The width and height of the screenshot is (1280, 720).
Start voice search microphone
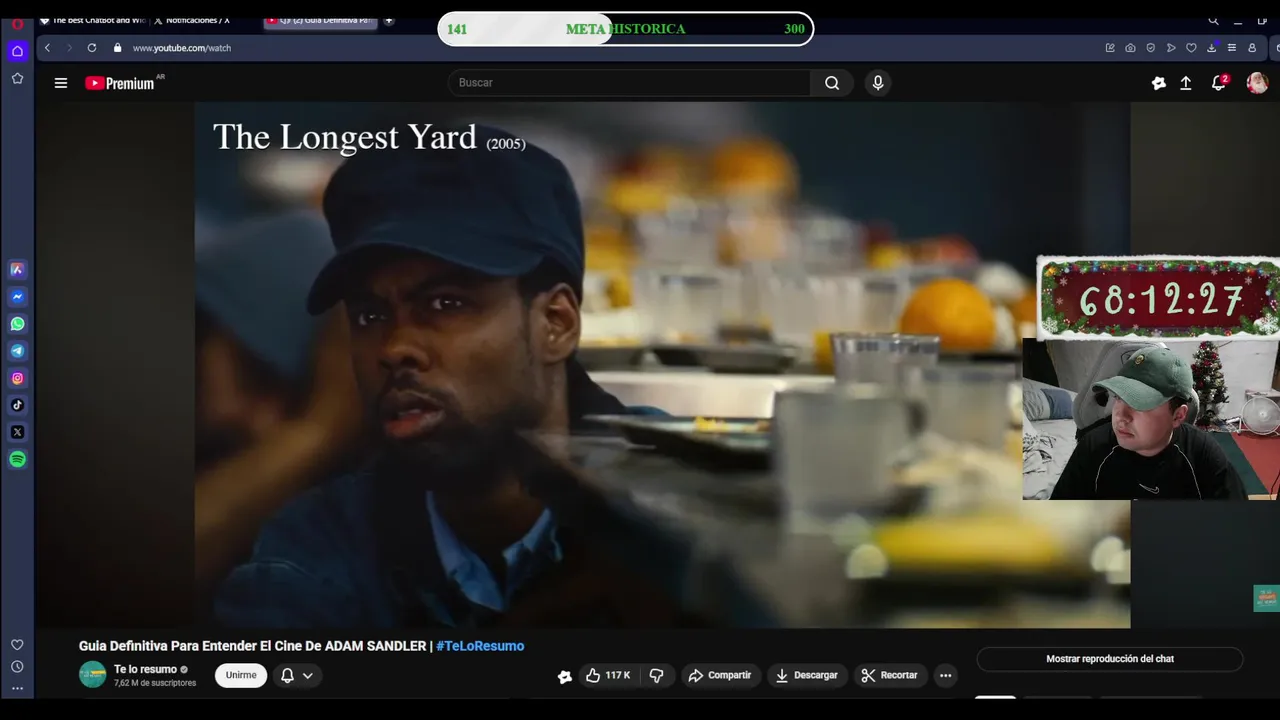coord(878,83)
